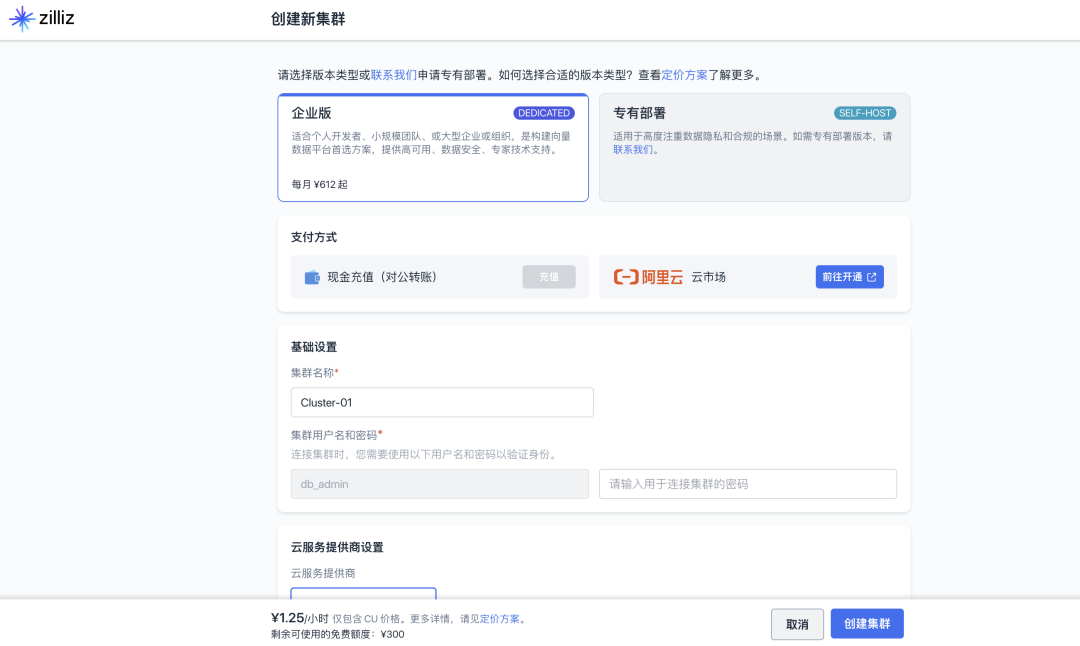Click the 前往开通 button for 云市场
This screenshot has height=646, width=1080.
tap(849, 277)
